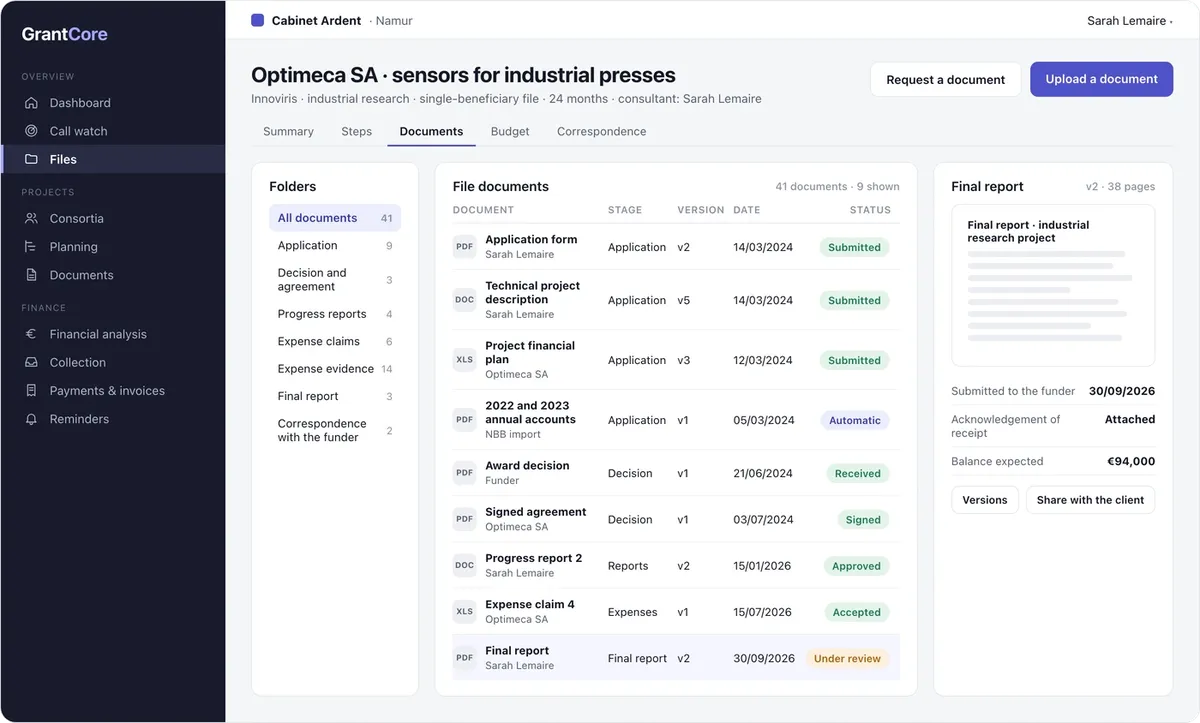Open Payments & invoices in the sidebar
Image resolution: width=1200 pixels, height=723 pixels.
[x=112, y=391]
